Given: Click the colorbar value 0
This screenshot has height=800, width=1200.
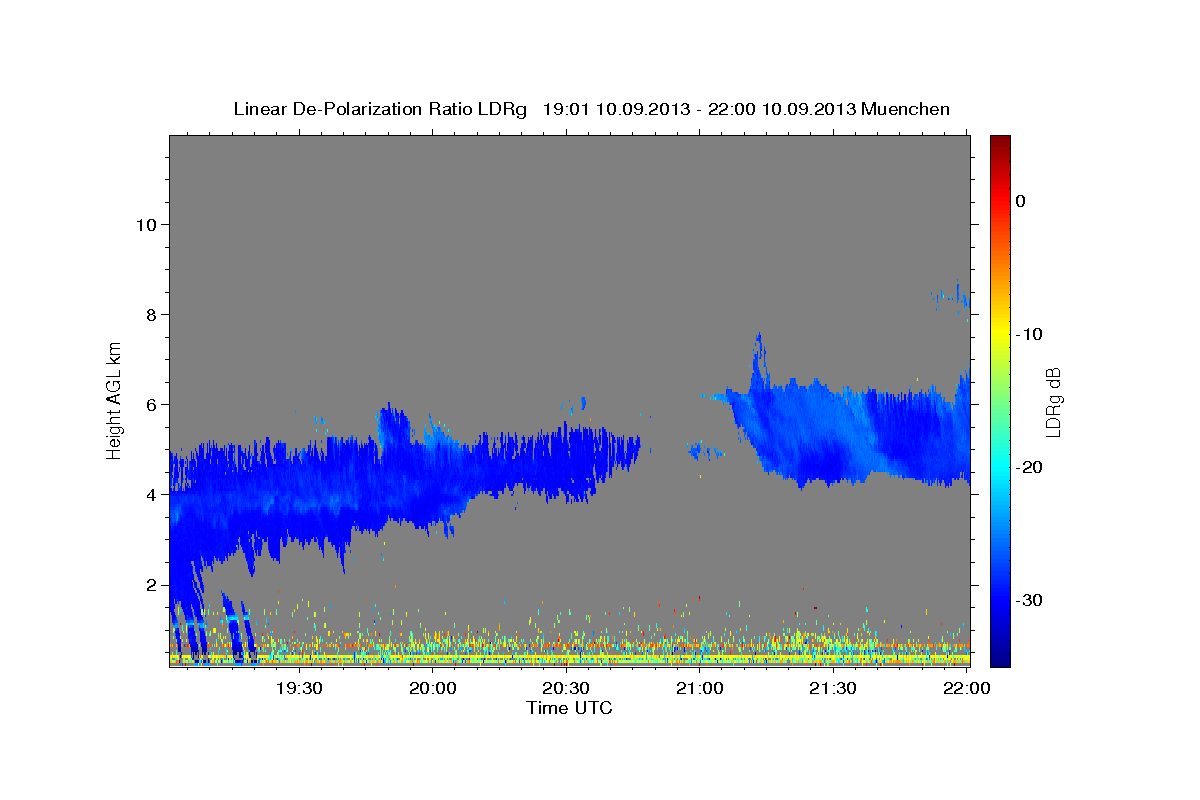Looking at the screenshot, I should pos(1021,201).
